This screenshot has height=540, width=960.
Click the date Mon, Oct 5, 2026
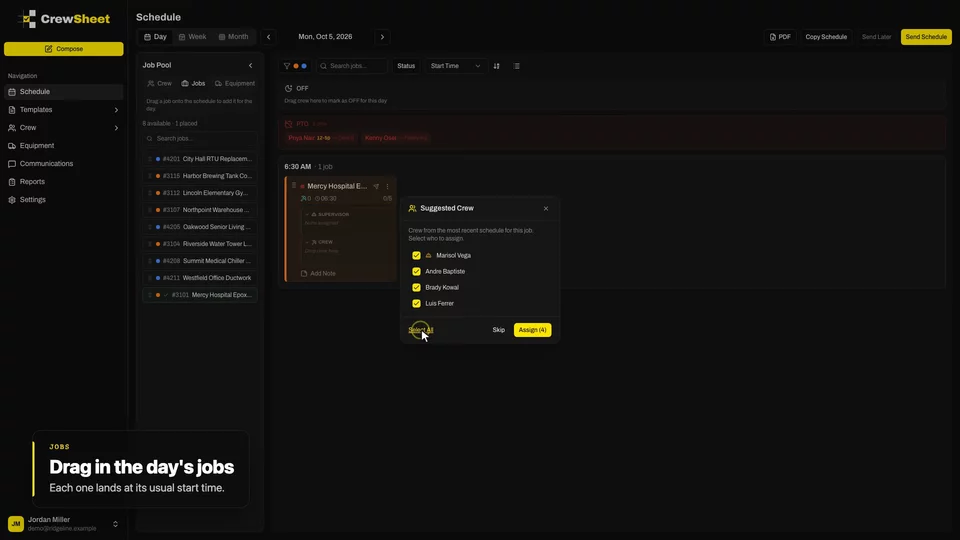point(325,37)
